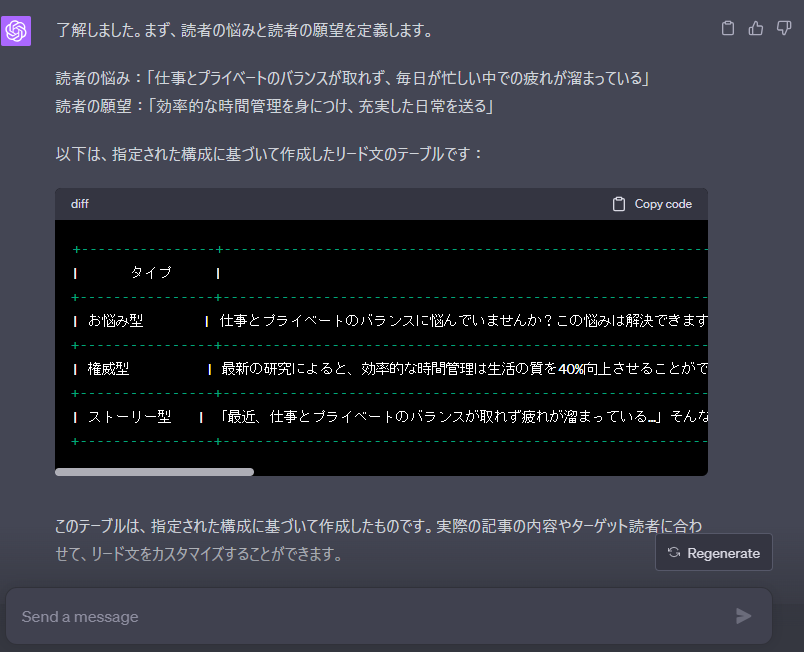
Task: Click the sentence starting '以下は、指定された構成'
Action: click(x=269, y=154)
